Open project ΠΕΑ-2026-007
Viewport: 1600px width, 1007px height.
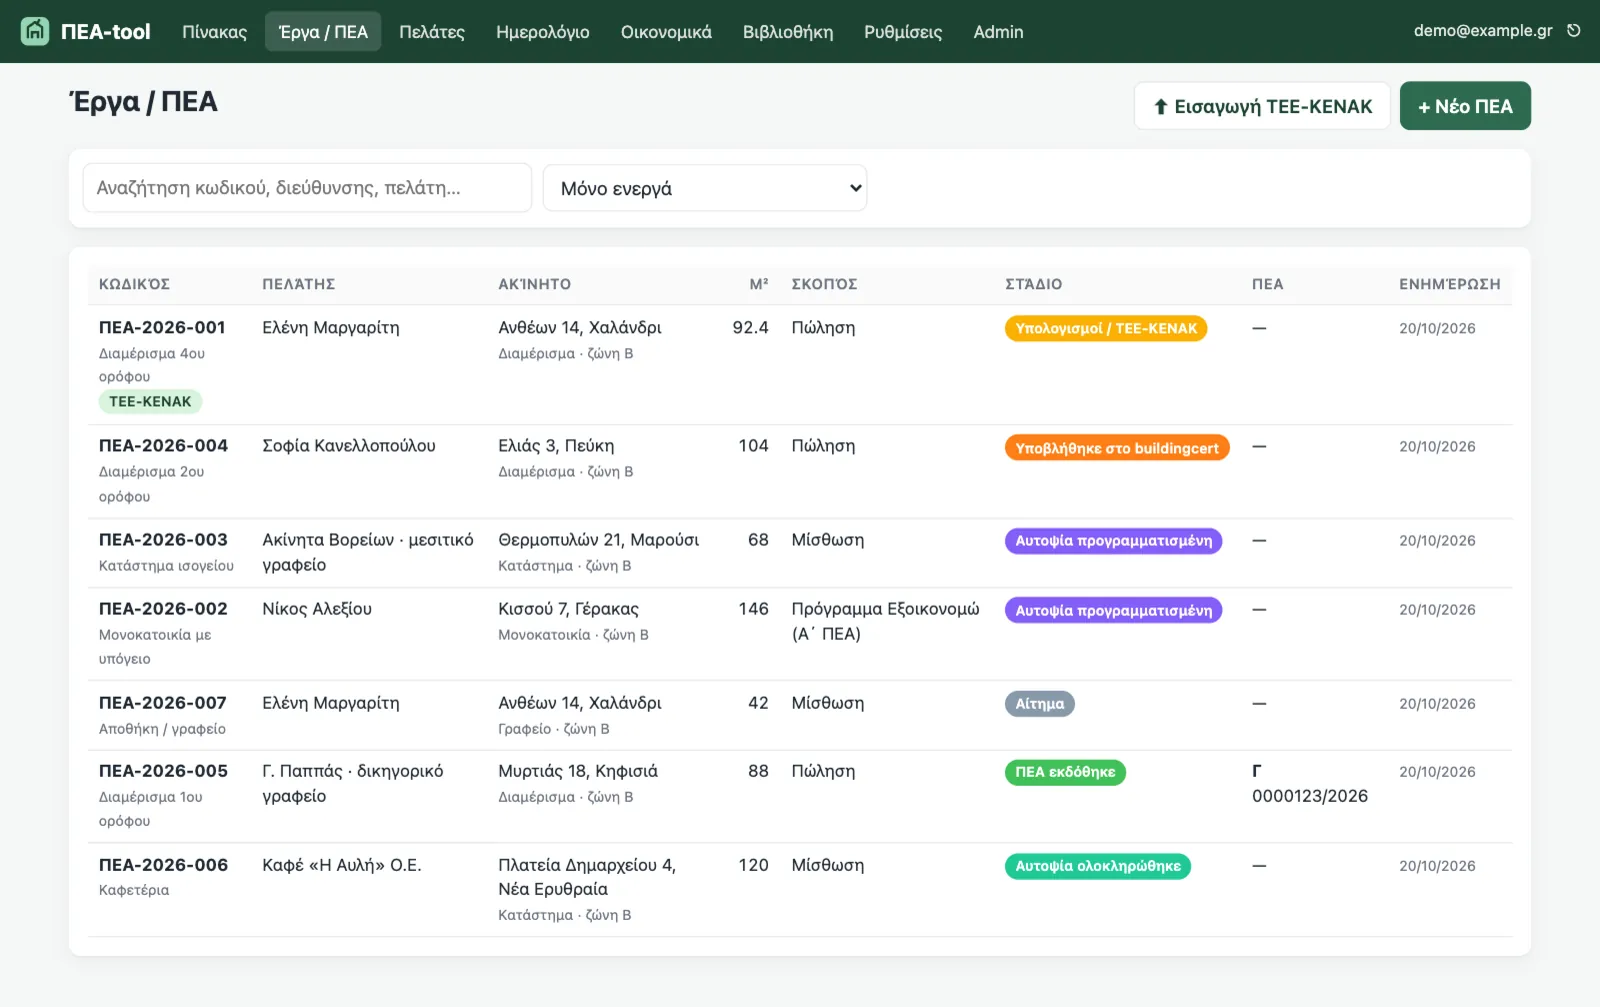(163, 703)
